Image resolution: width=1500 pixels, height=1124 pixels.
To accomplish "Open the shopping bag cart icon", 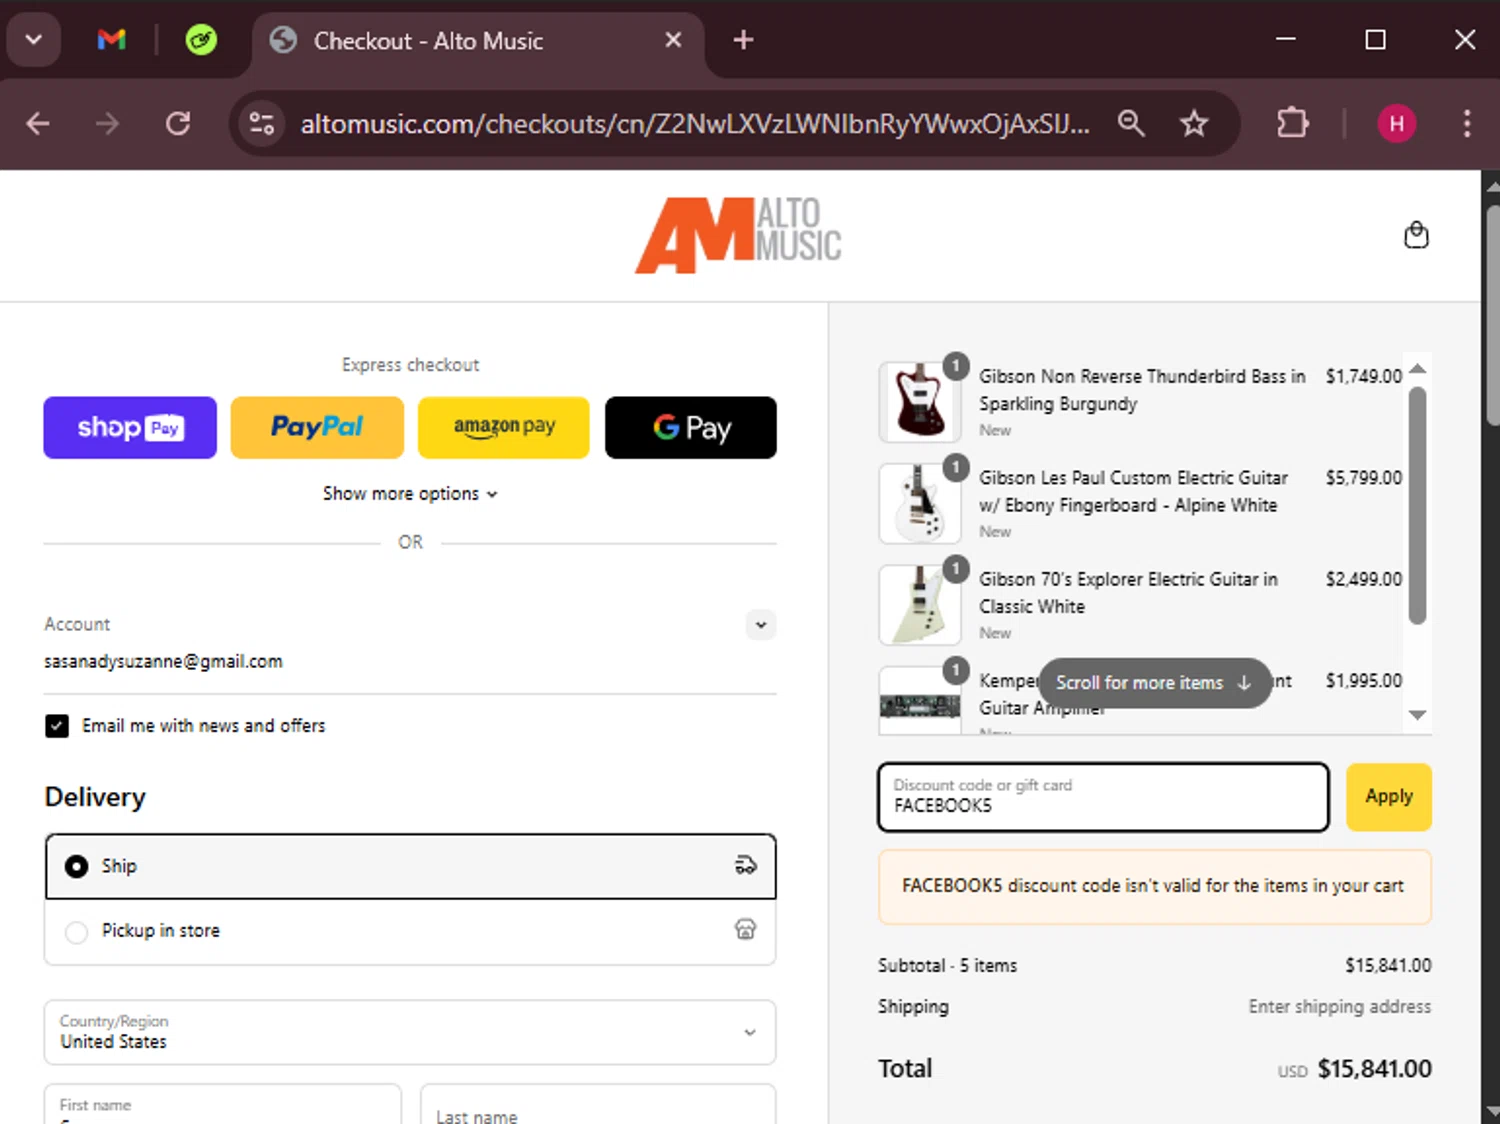I will click(x=1416, y=235).
